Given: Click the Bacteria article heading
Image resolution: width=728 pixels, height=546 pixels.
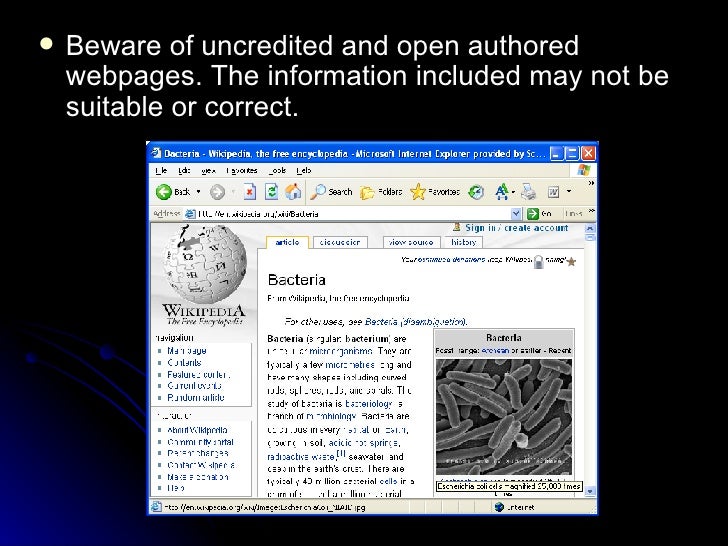Looking at the screenshot, I should tap(297, 280).
